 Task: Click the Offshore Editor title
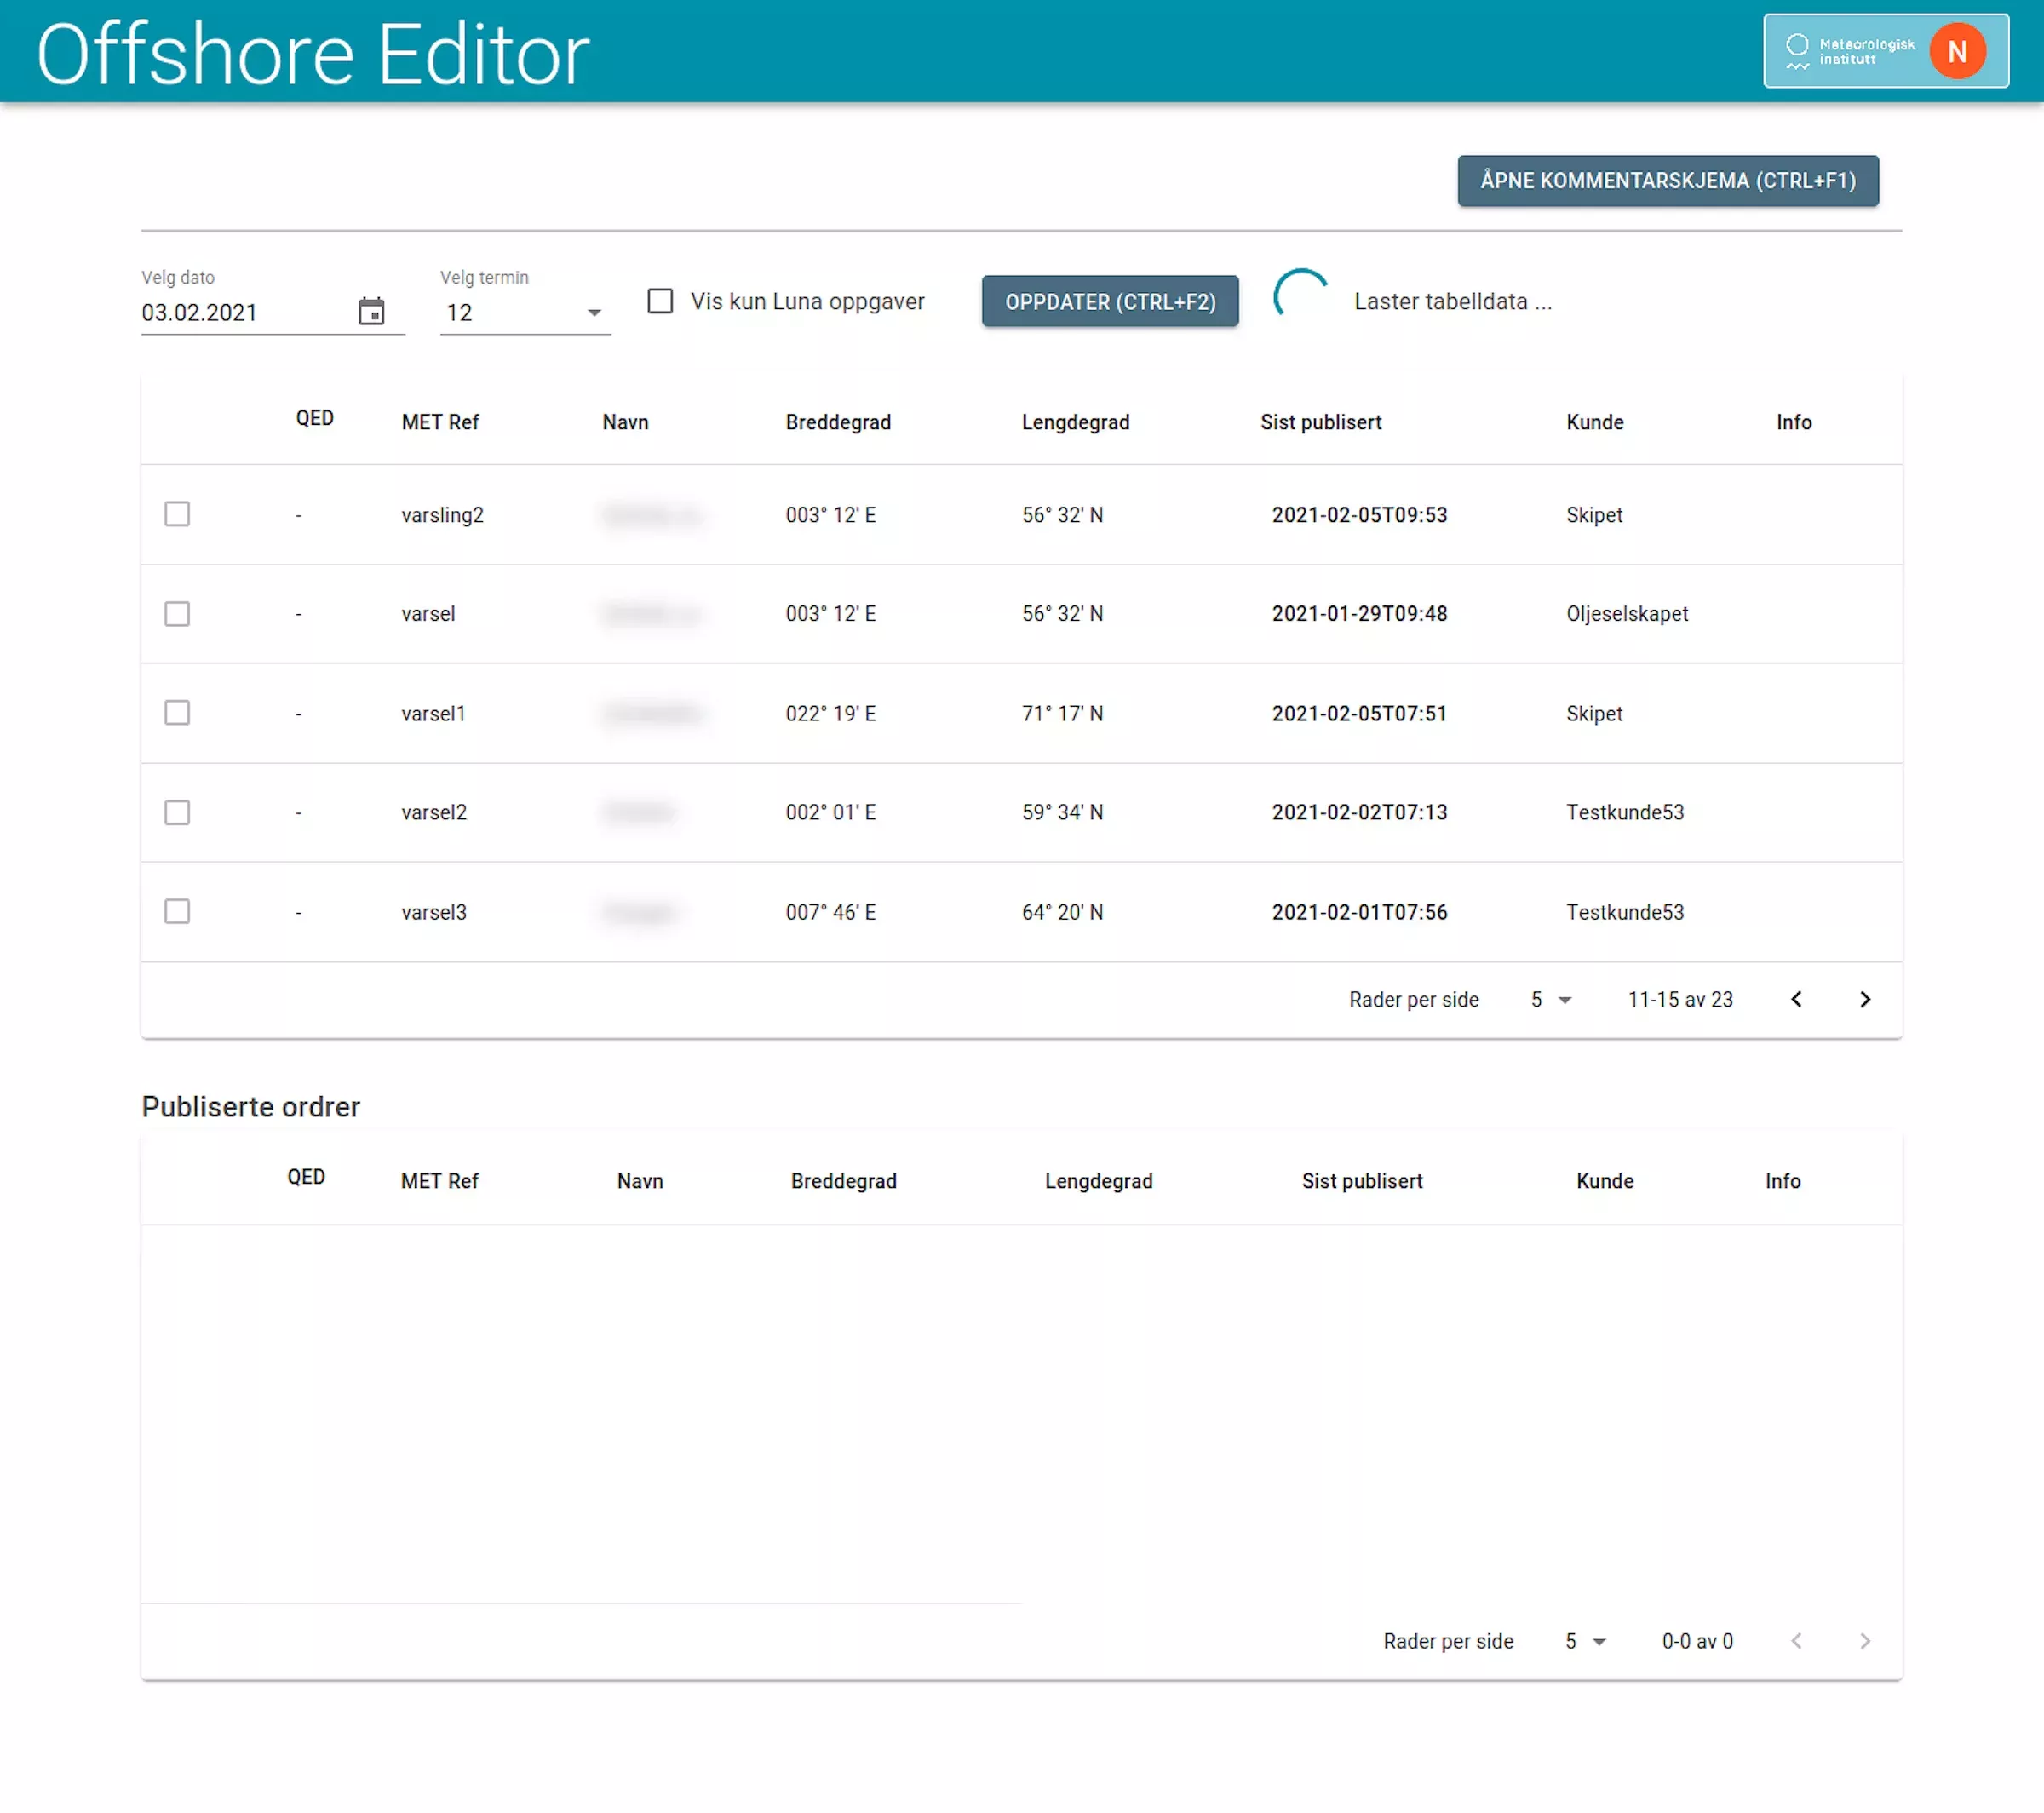pos(313,53)
